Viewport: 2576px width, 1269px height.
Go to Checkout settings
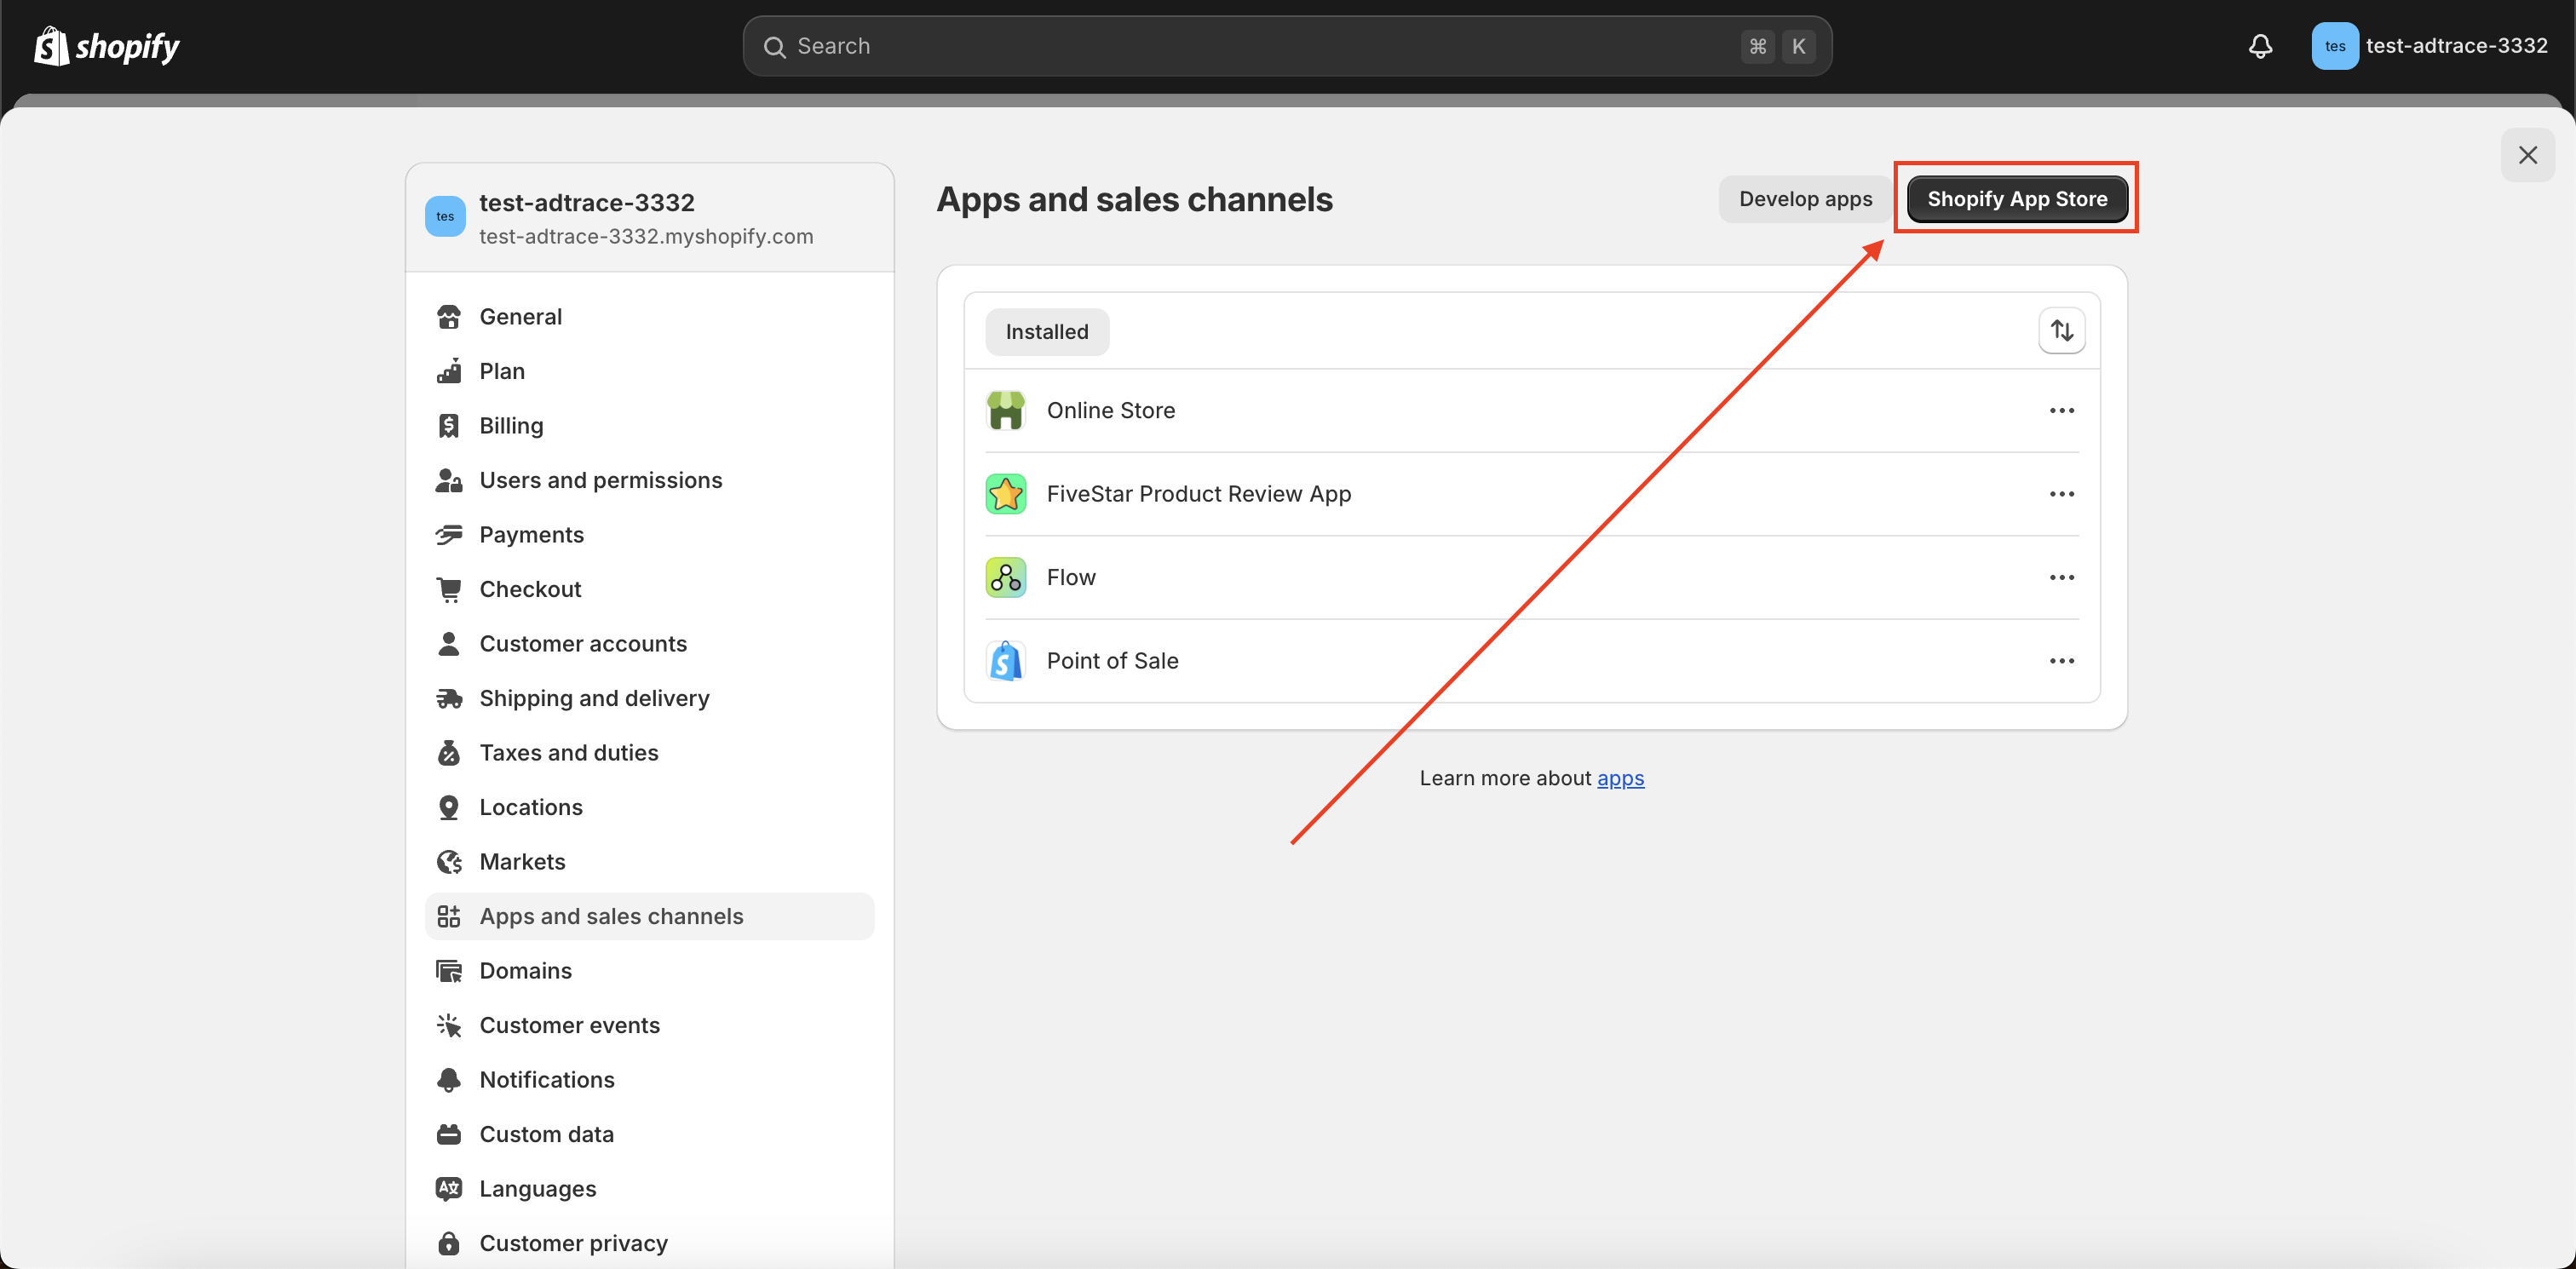[x=649, y=589]
